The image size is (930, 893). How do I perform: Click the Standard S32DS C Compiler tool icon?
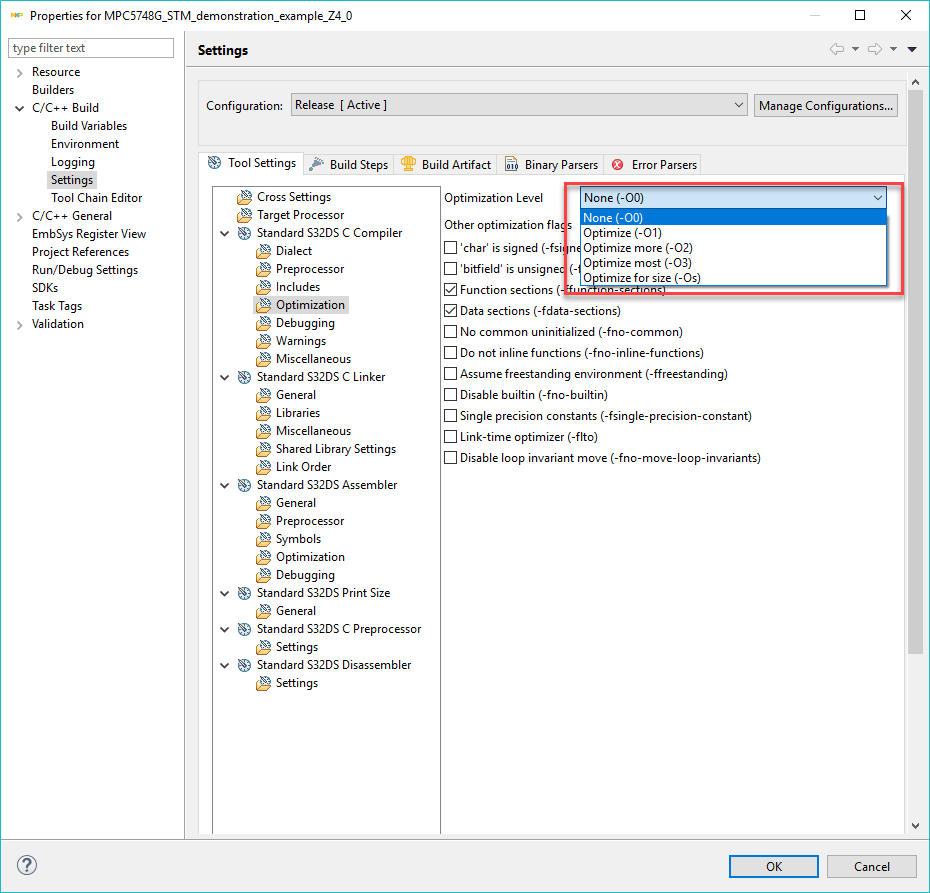pos(244,233)
